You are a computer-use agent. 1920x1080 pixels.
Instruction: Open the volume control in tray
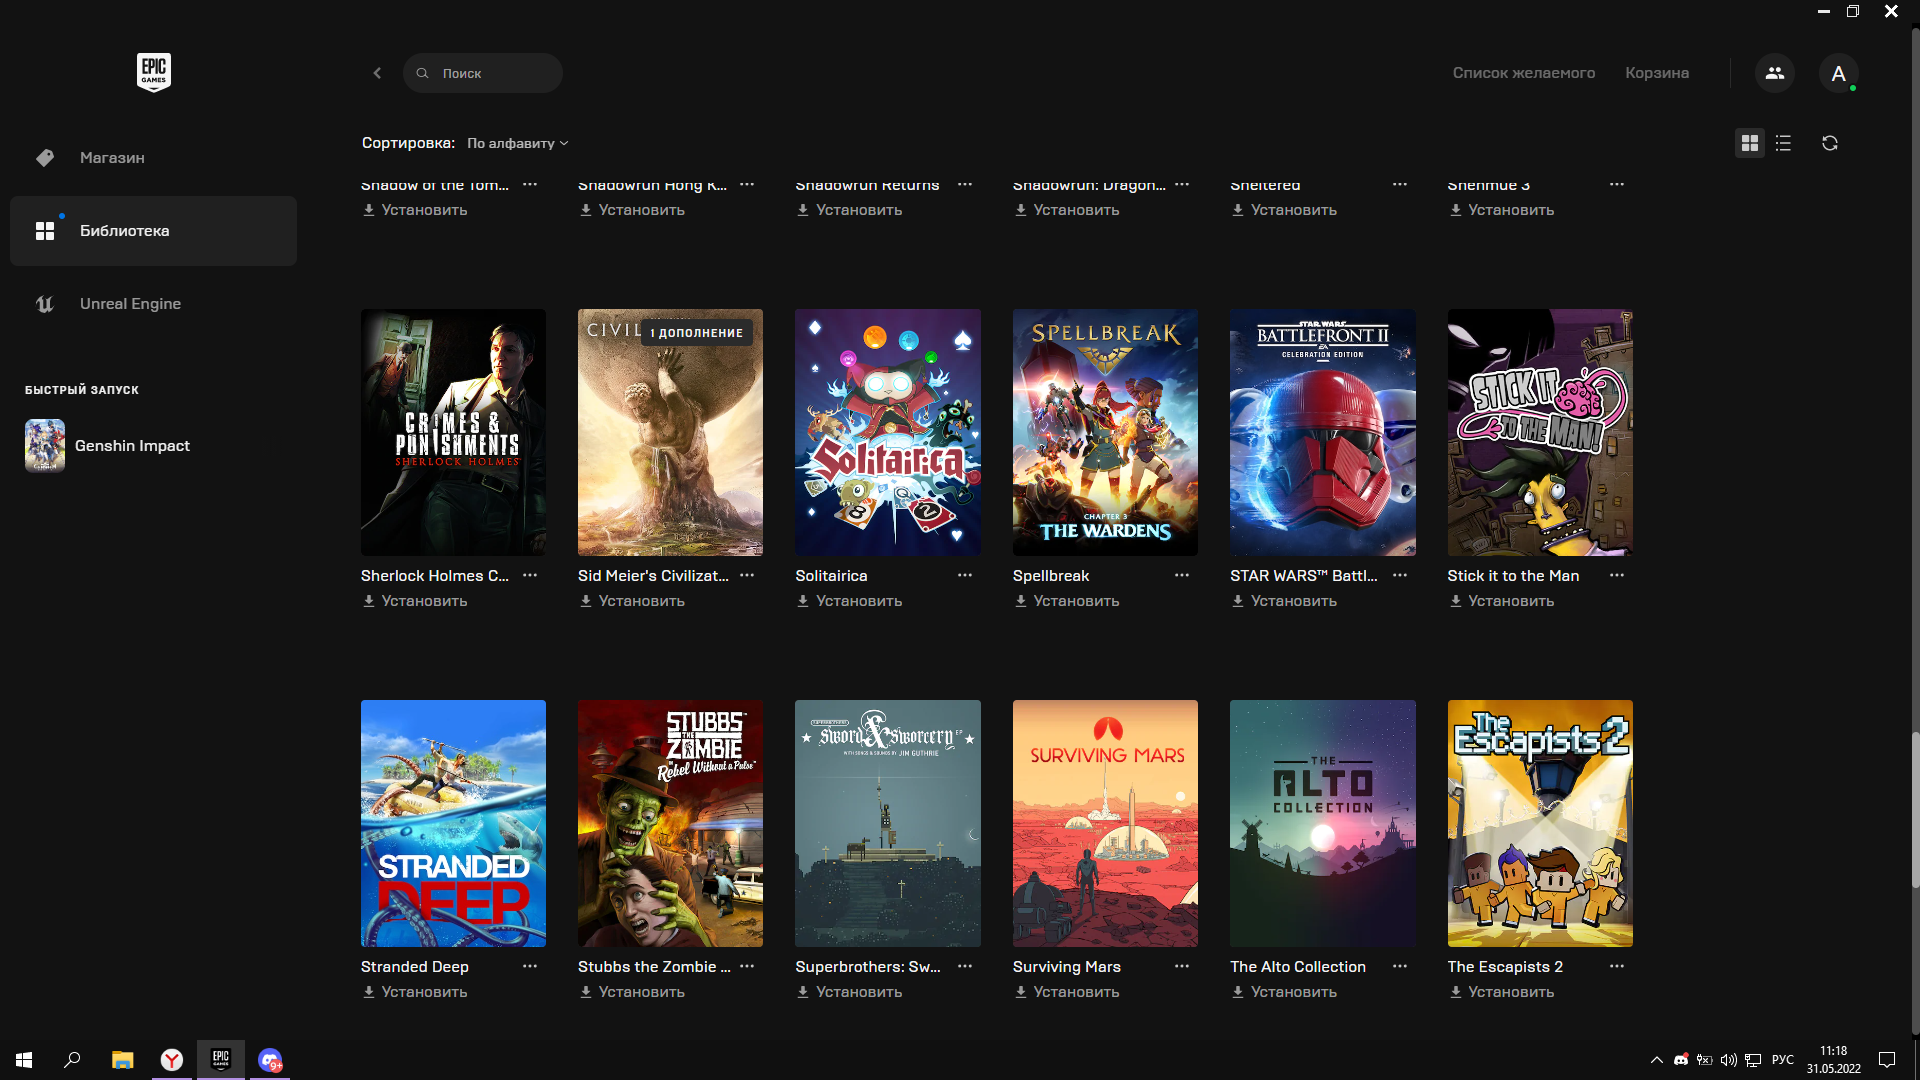[1728, 1060]
